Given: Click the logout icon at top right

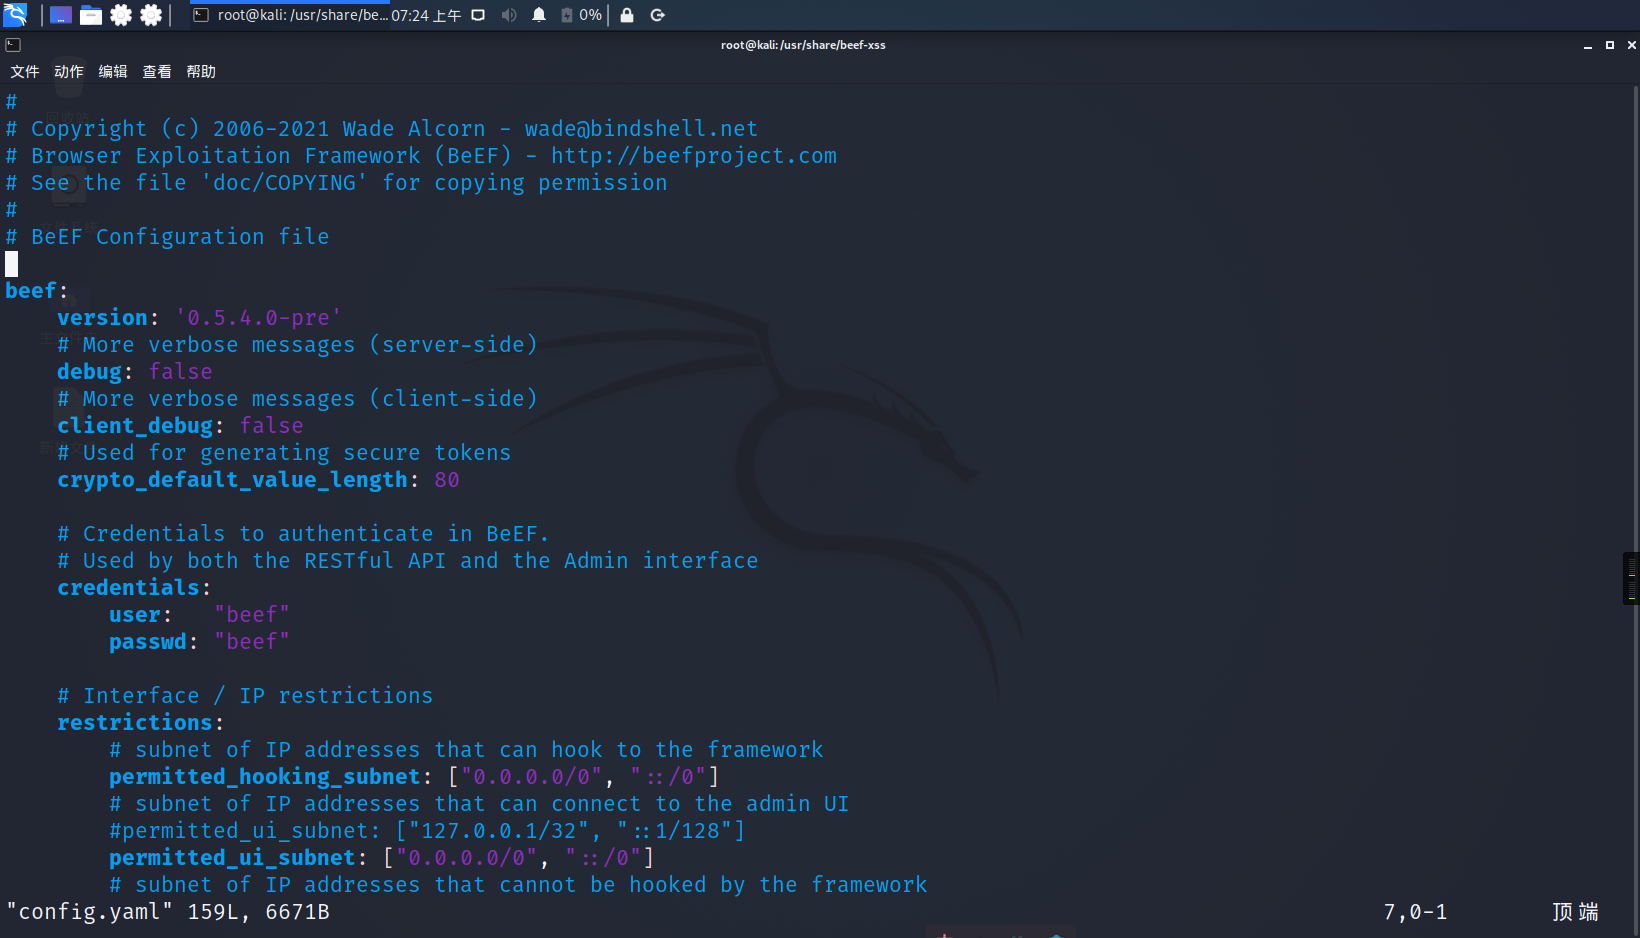Looking at the screenshot, I should [658, 15].
